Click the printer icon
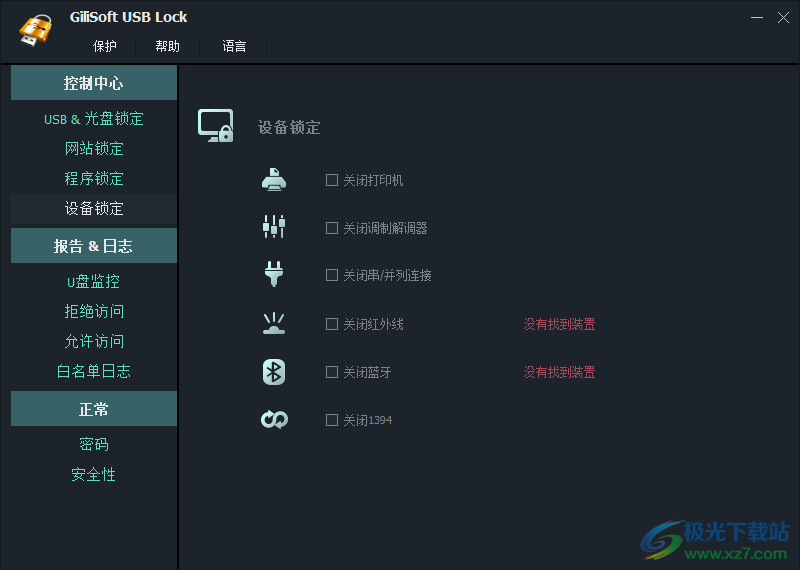 [274, 180]
